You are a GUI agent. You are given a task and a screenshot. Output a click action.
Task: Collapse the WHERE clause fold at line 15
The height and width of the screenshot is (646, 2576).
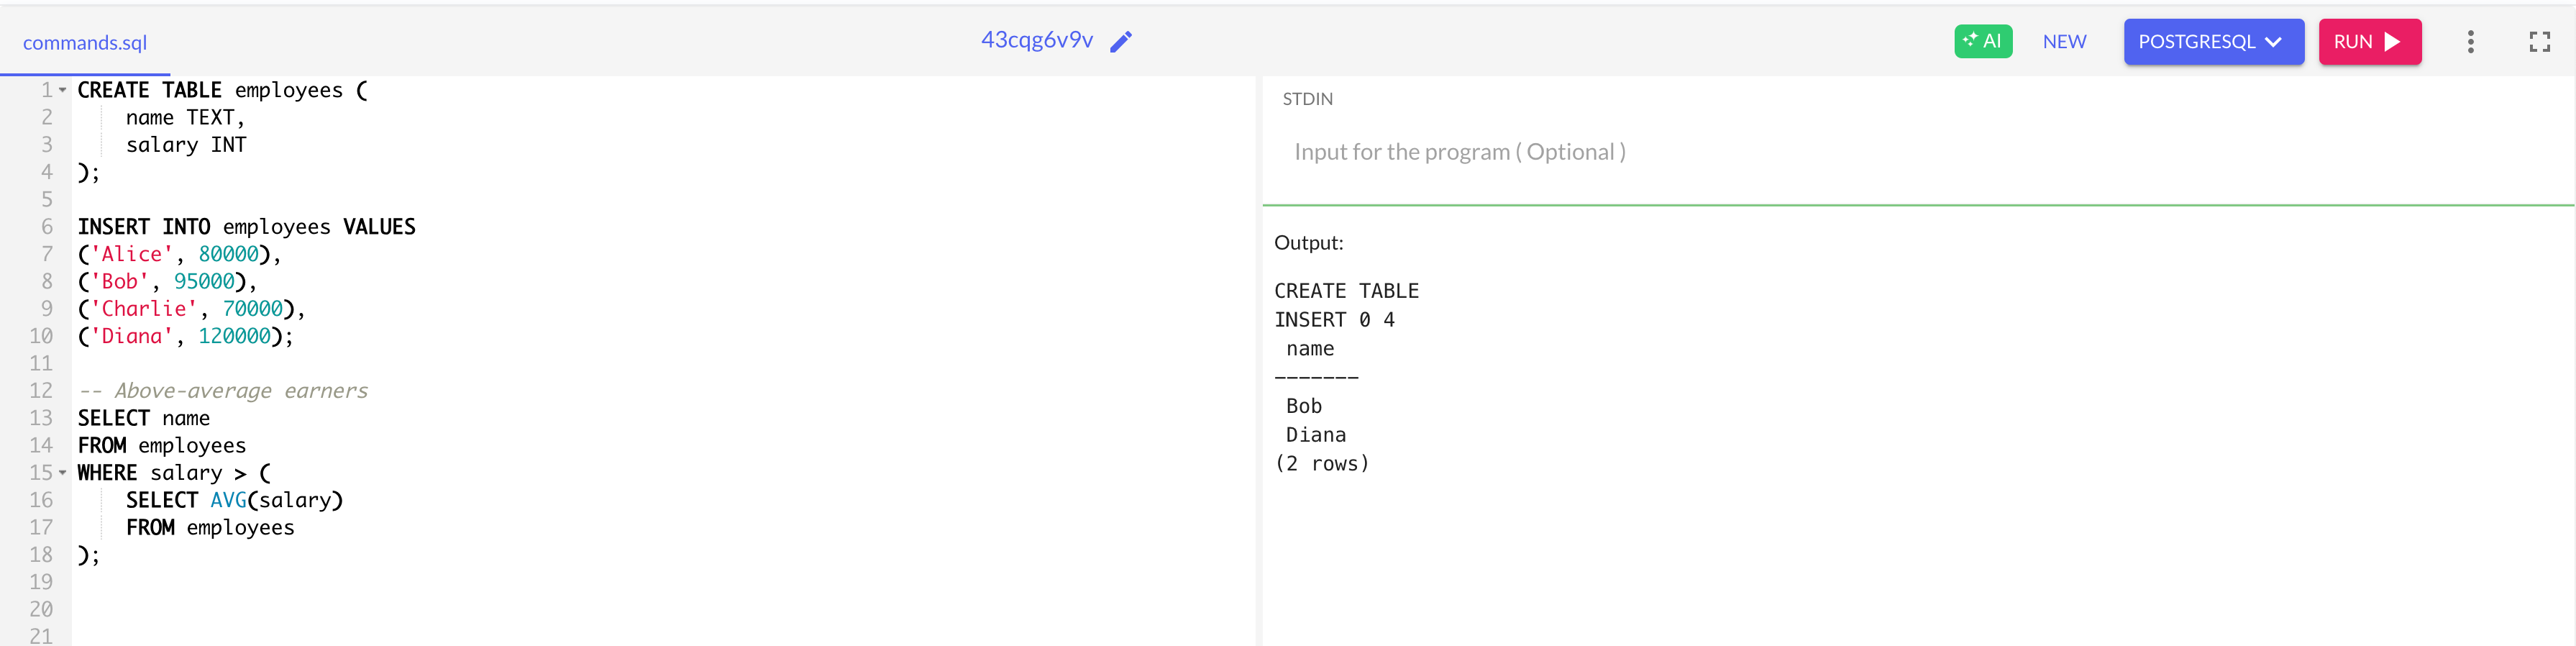pos(62,472)
